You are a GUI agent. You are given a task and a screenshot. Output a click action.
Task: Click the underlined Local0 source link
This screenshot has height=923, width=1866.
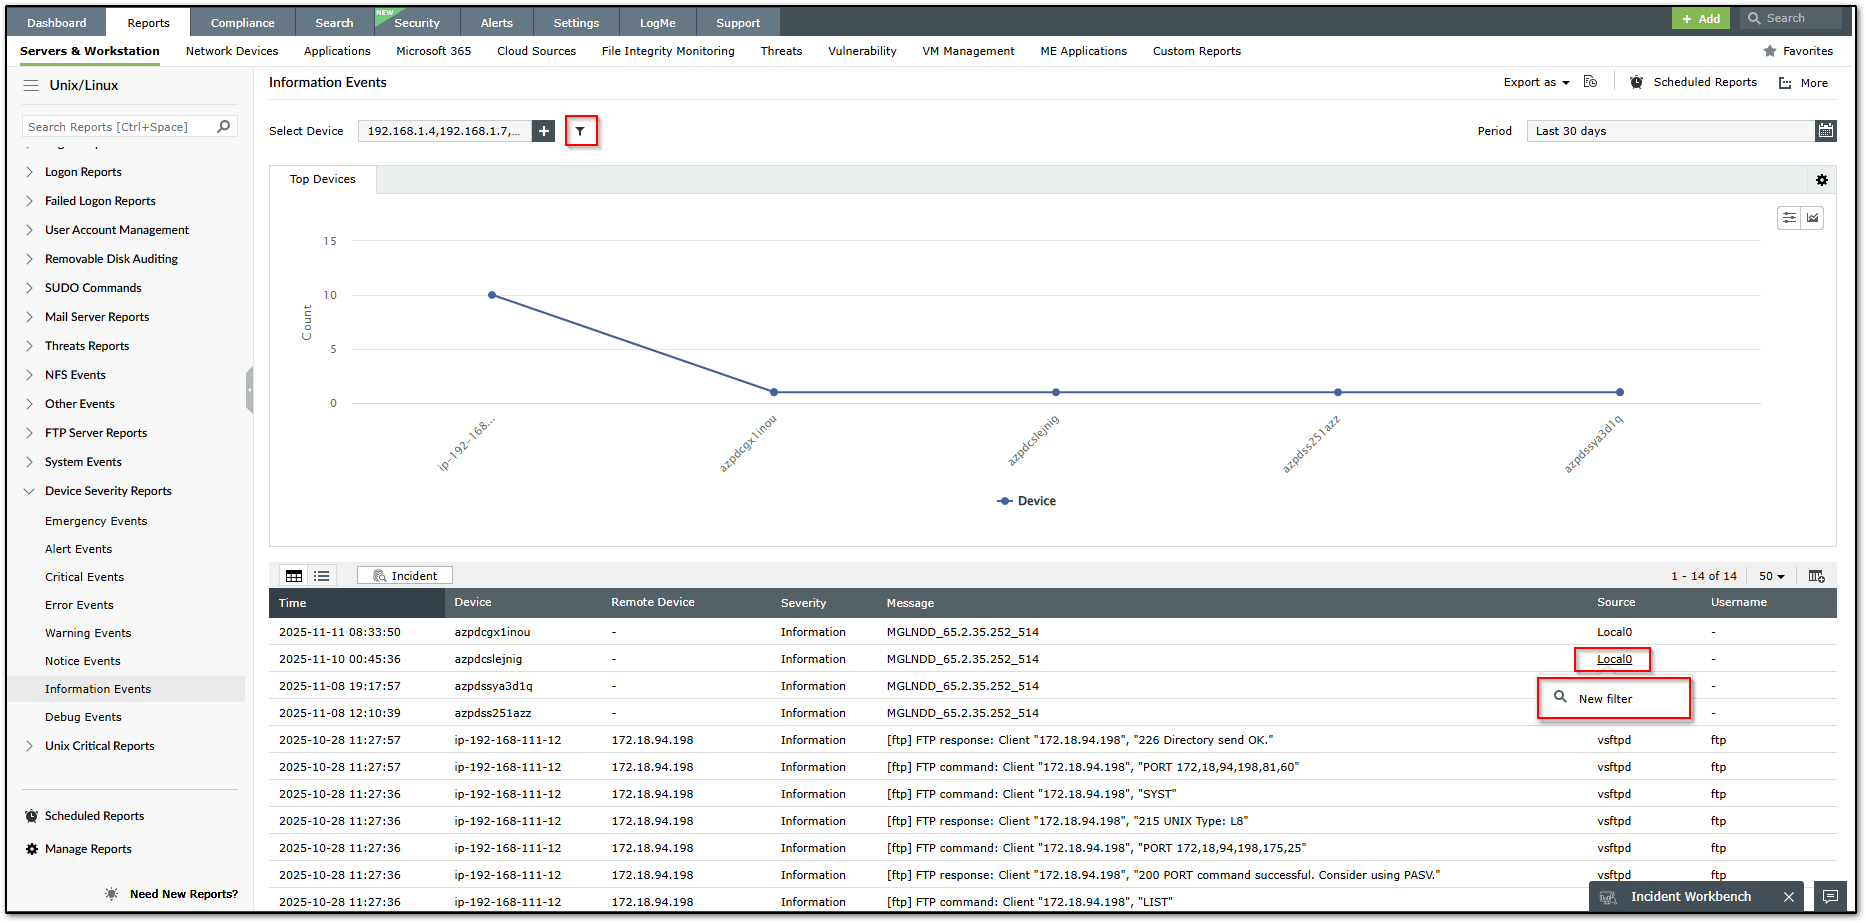point(1614,659)
